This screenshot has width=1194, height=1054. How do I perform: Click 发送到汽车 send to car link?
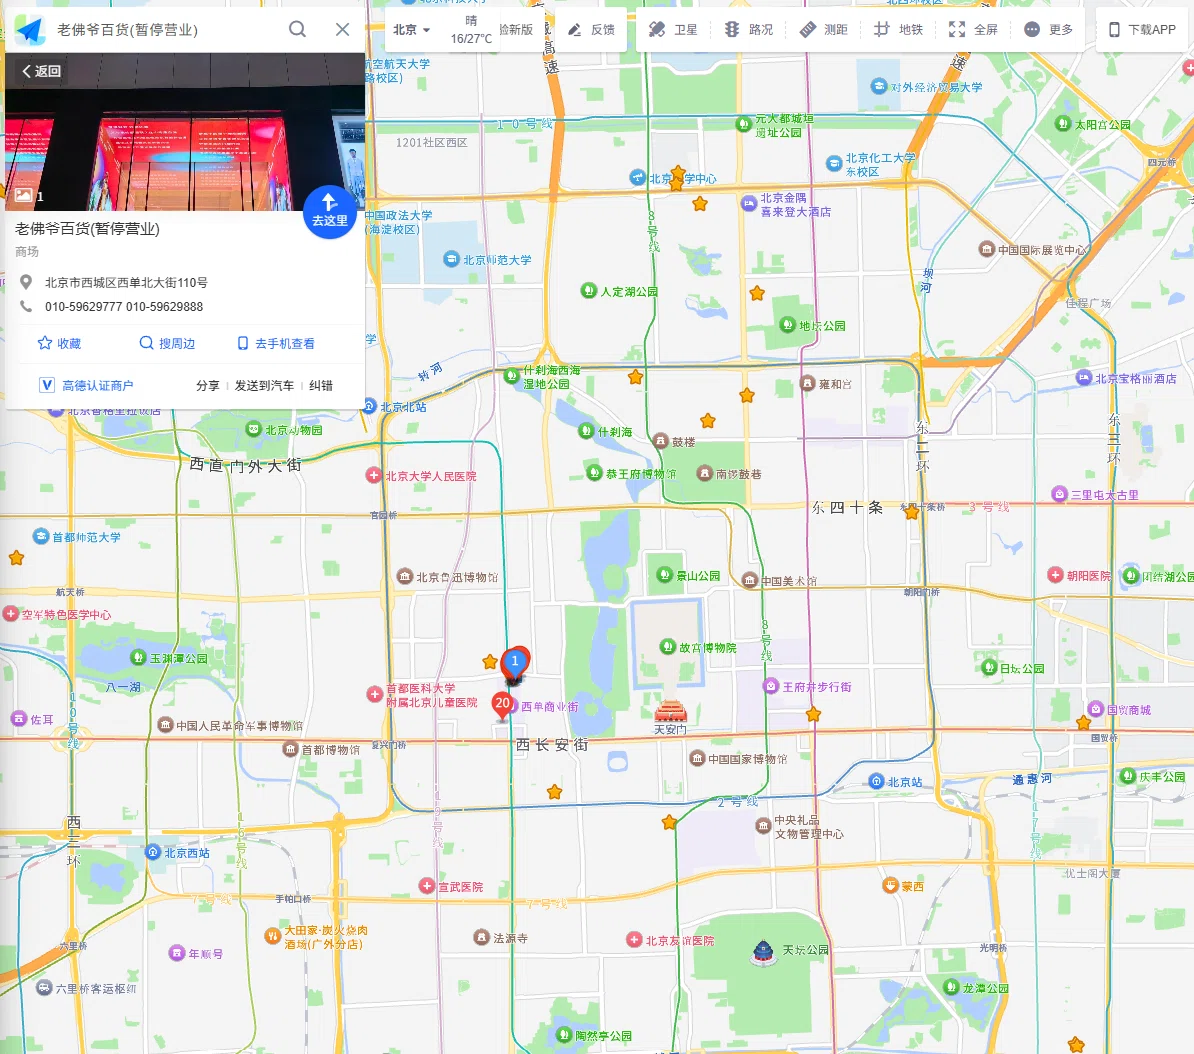[264, 385]
